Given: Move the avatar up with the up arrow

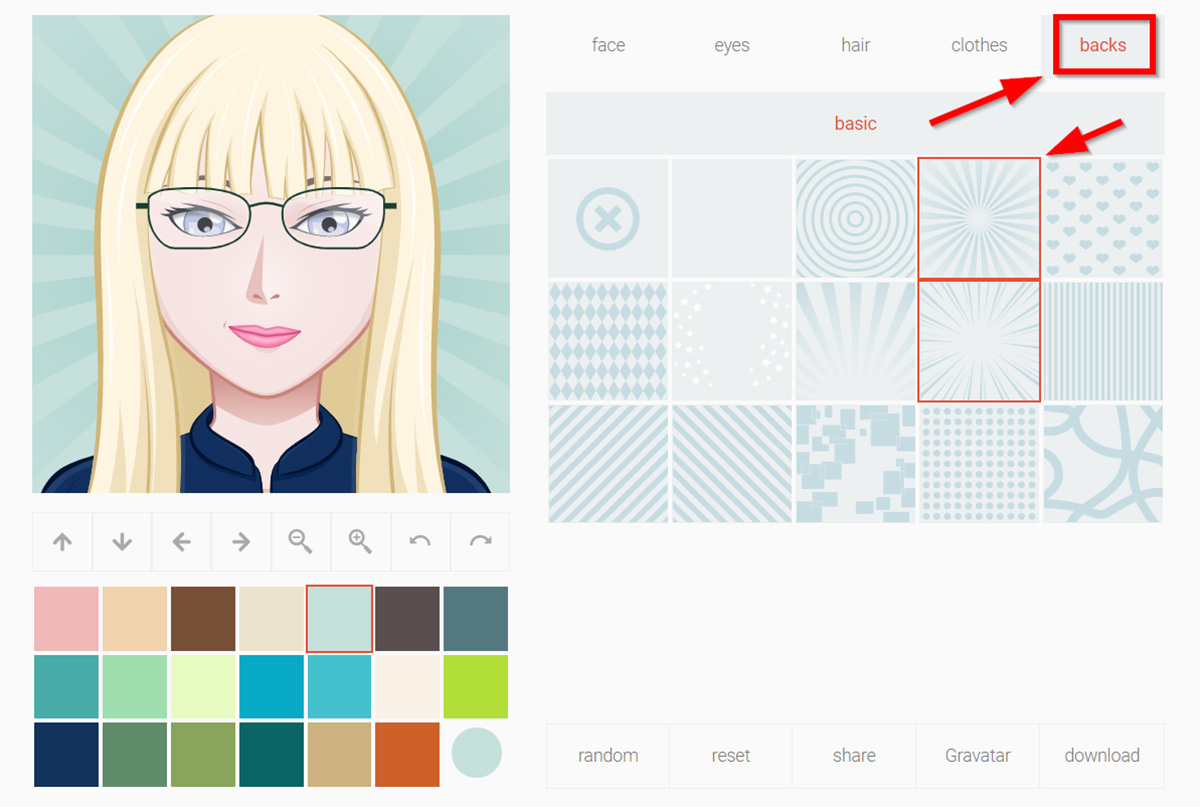Looking at the screenshot, I should 62,541.
